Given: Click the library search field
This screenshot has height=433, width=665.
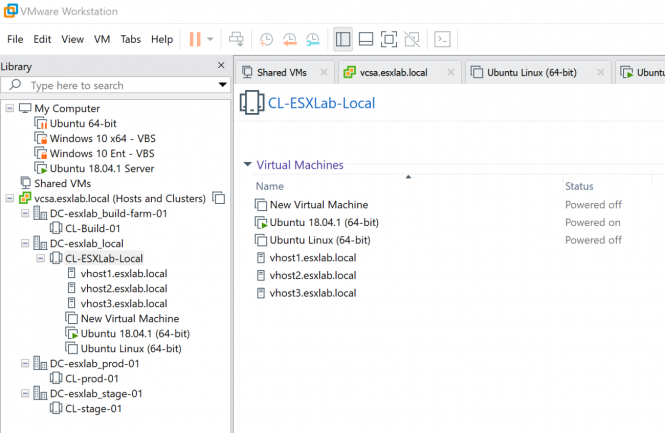Looking at the screenshot, I should tap(115, 85).
